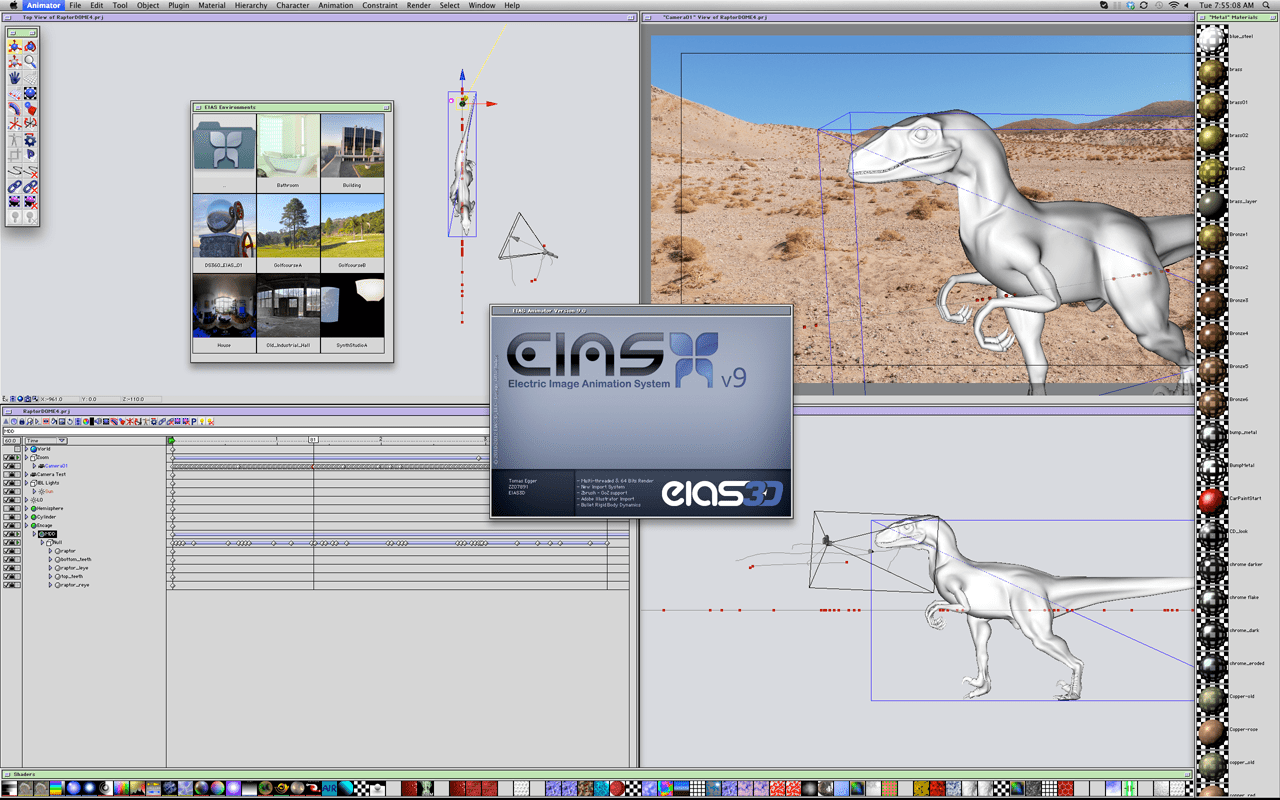Open the GolfcourseA environment thumbnail
This screenshot has height=800, width=1280.
pyautogui.click(x=288, y=225)
